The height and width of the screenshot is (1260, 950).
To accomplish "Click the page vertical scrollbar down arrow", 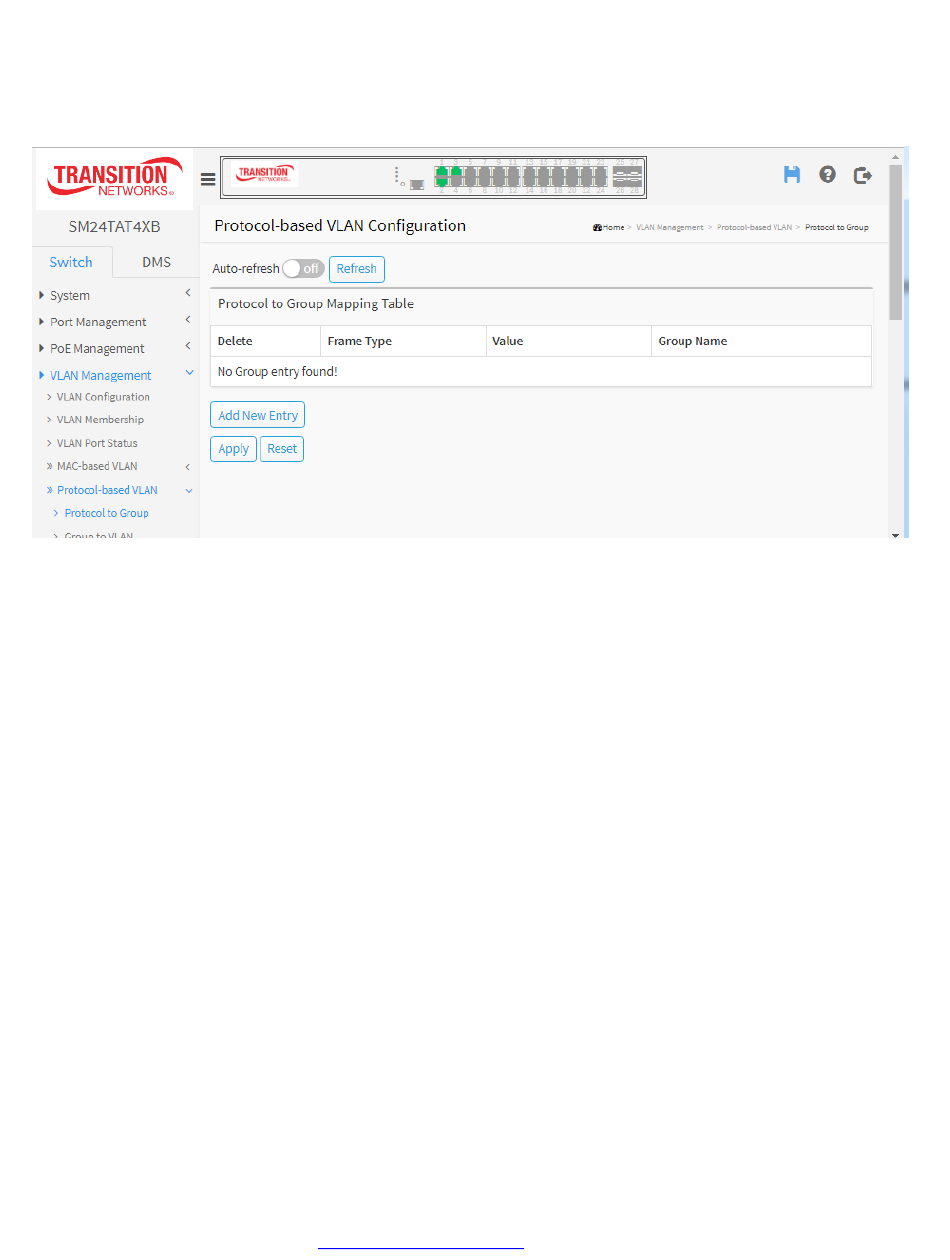I will point(895,535).
